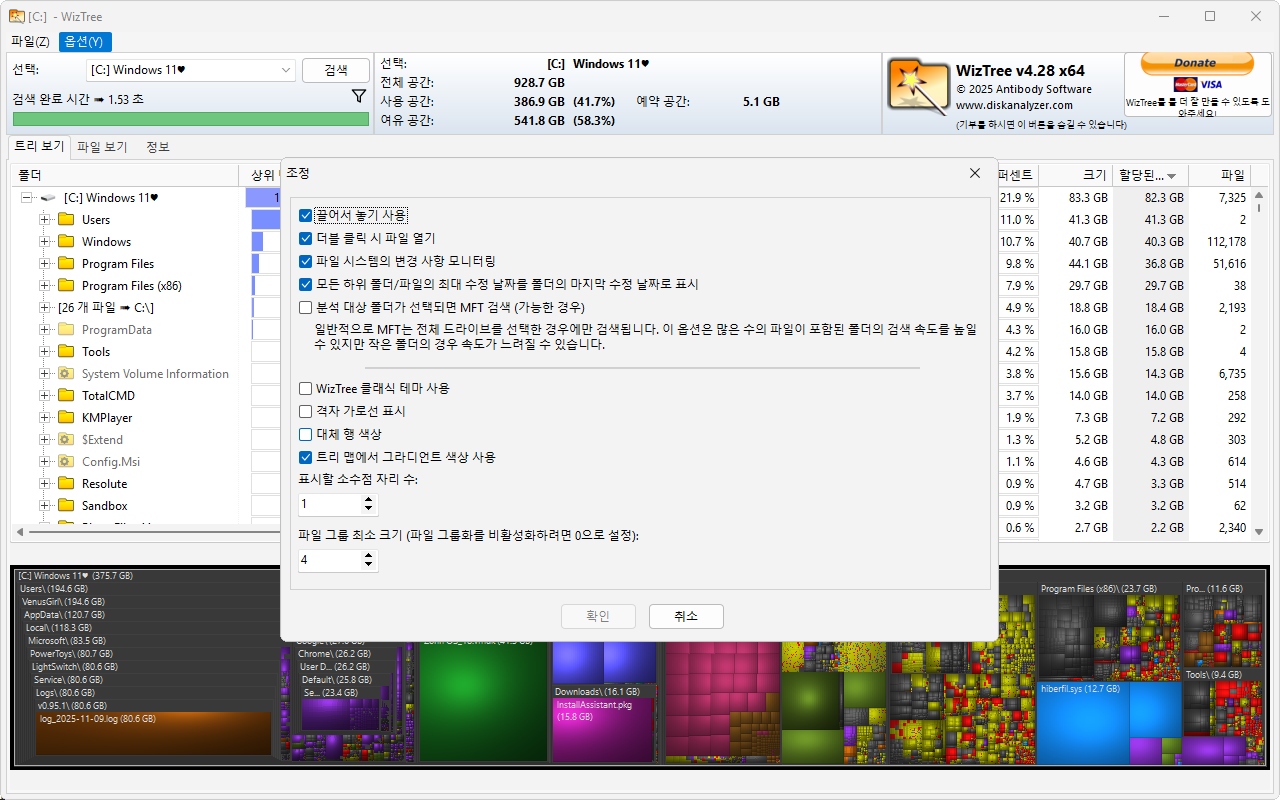Open the 파일(Z) menu
The width and height of the screenshot is (1280, 800).
30,41
